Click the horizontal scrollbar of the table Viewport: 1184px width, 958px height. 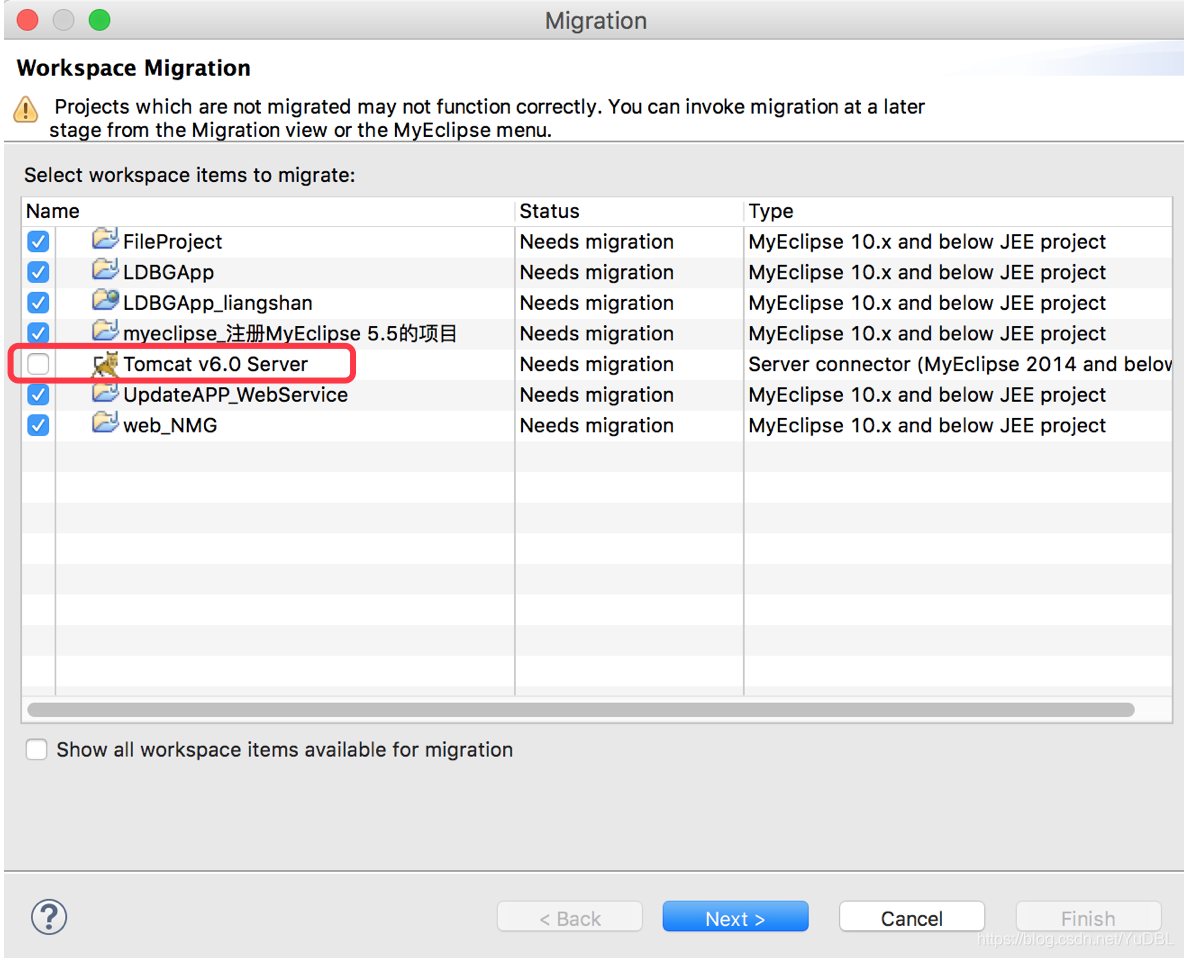581,710
